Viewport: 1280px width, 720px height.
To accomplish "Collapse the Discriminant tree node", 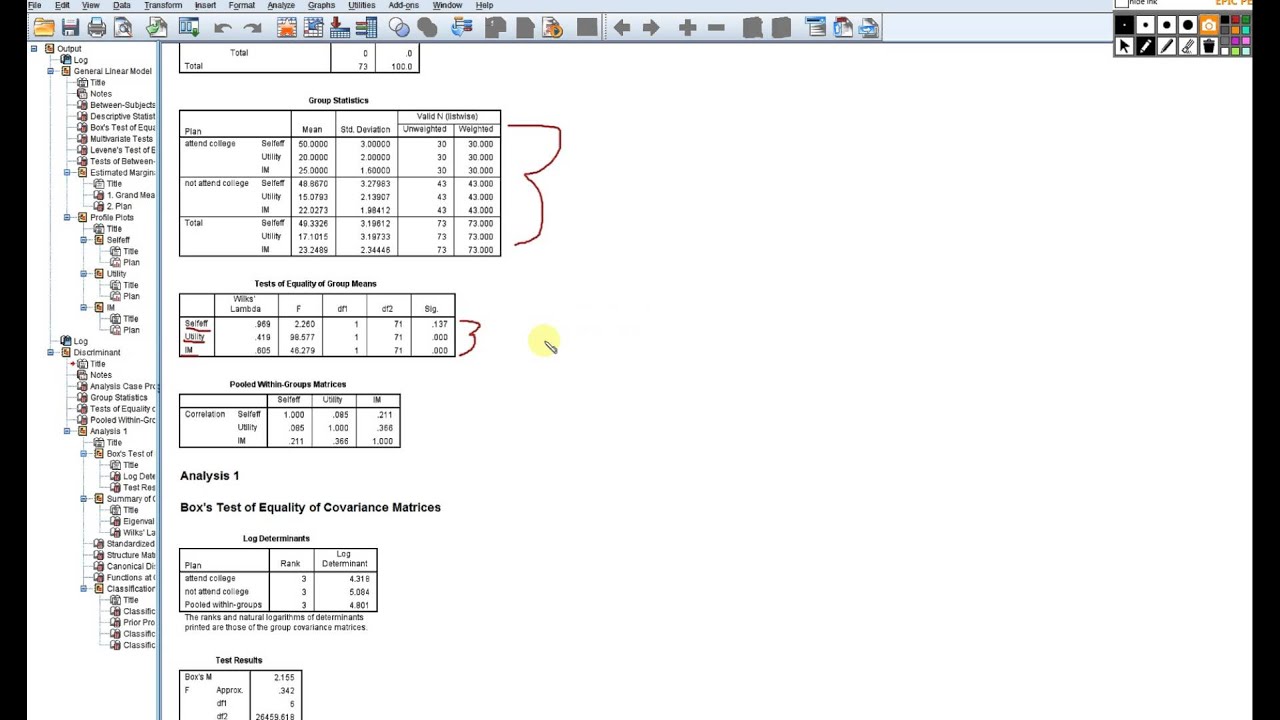I will click(x=50, y=352).
